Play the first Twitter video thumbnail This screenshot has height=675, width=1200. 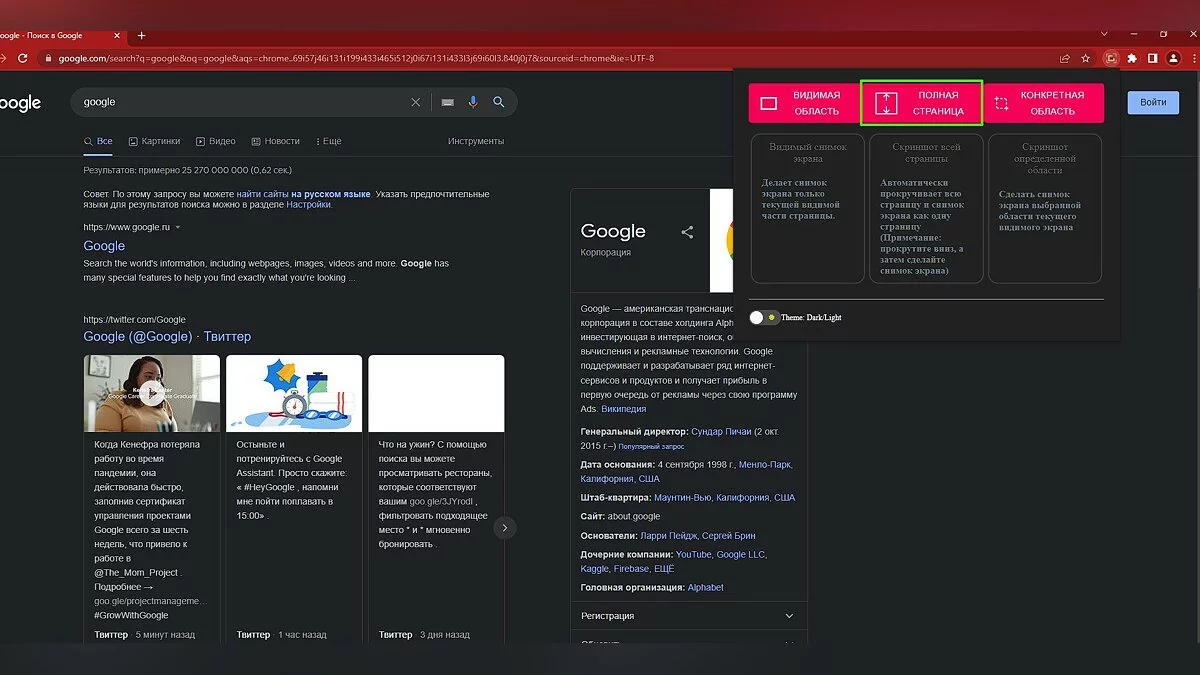tap(150, 393)
